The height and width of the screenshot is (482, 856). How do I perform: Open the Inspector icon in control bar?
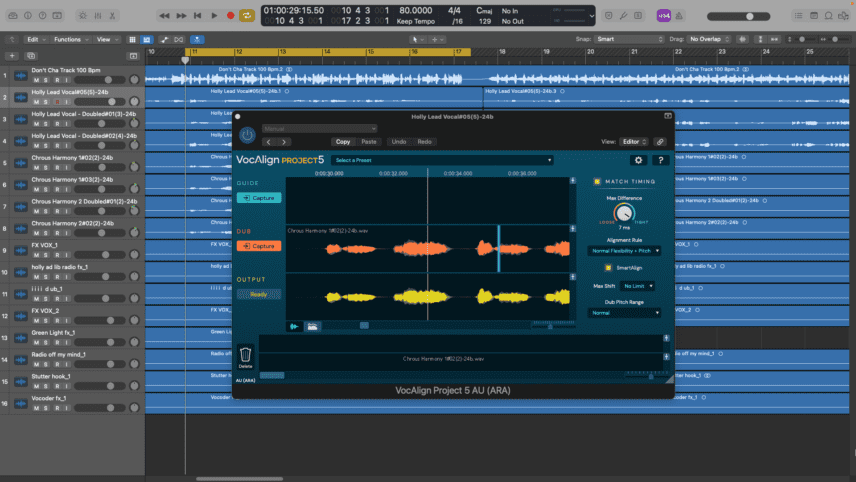click(28, 16)
